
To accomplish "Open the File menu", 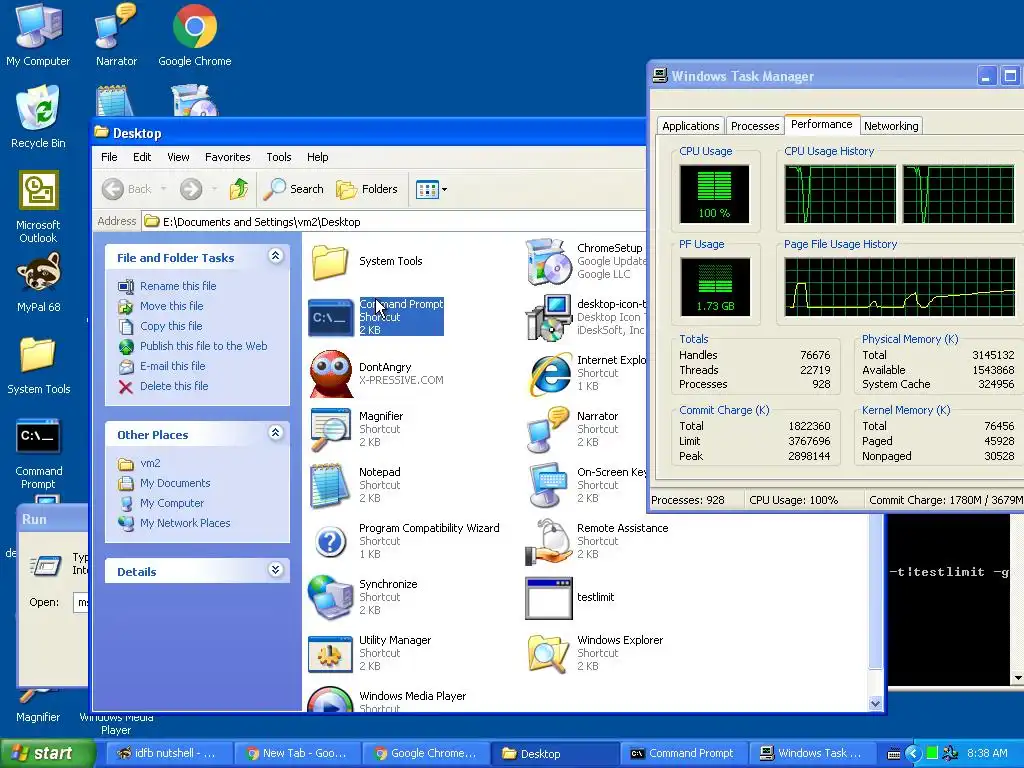I will (x=109, y=157).
